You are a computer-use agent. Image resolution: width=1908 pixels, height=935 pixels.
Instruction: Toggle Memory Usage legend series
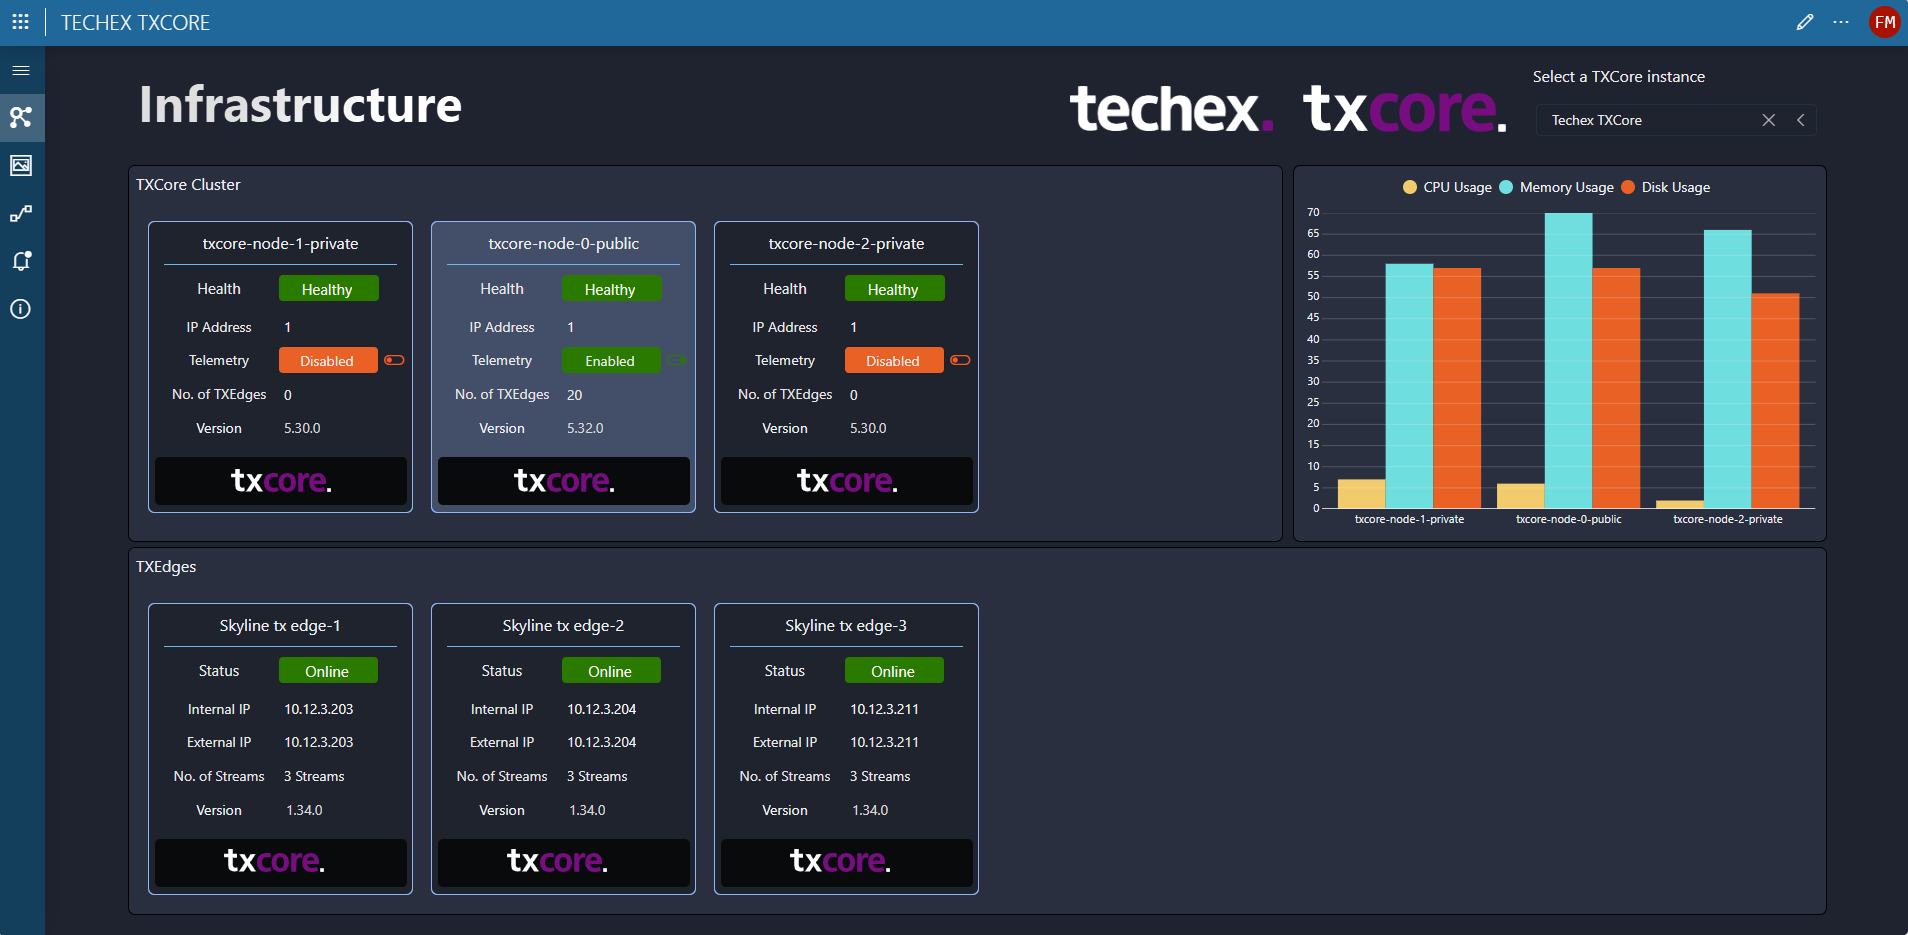tap(1556, 187)
